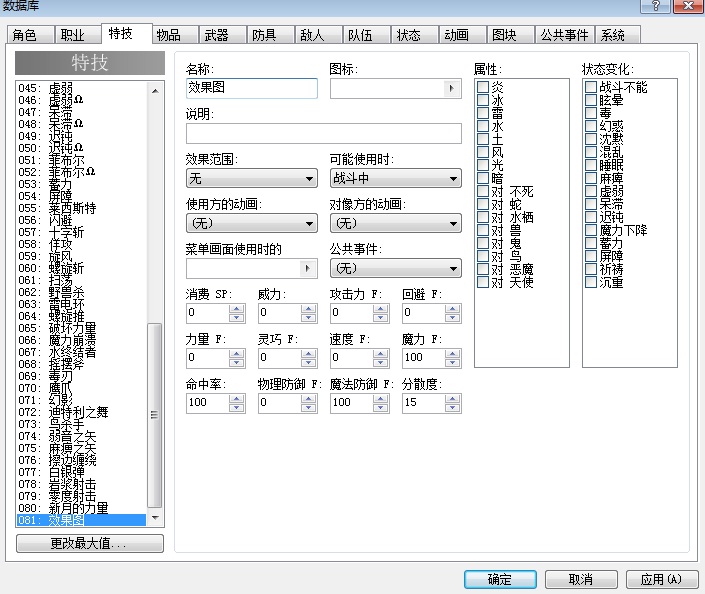Select skill 063 雷电环
The width and height of the screenshot is (705, 594).
pyautogui.click(x=81, y=304)
